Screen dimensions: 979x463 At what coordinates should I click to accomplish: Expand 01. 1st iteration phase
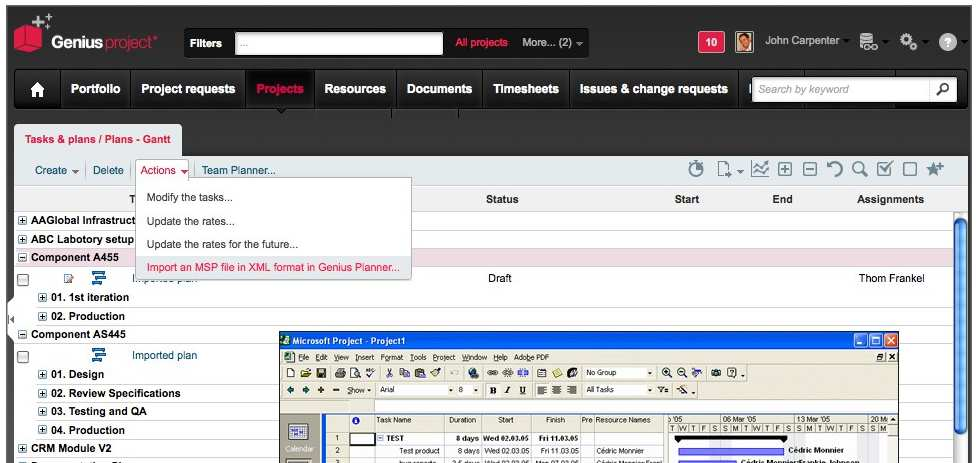[42, 298]
